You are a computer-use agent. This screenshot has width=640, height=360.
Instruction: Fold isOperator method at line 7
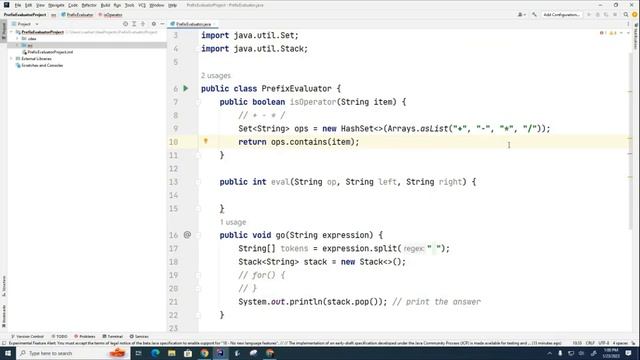198,102
